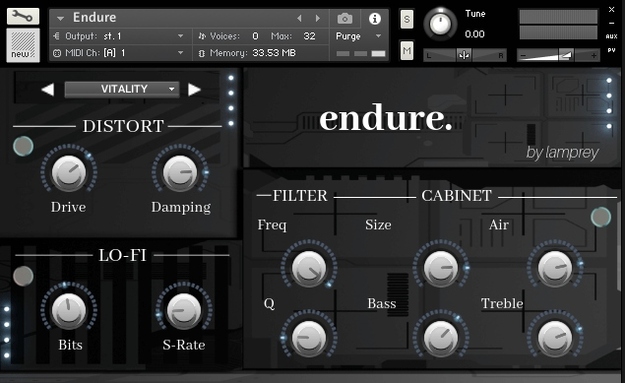
Task: Toggle the LO-FI section power button
Action: pyautogui.click(x=23, y=276)
